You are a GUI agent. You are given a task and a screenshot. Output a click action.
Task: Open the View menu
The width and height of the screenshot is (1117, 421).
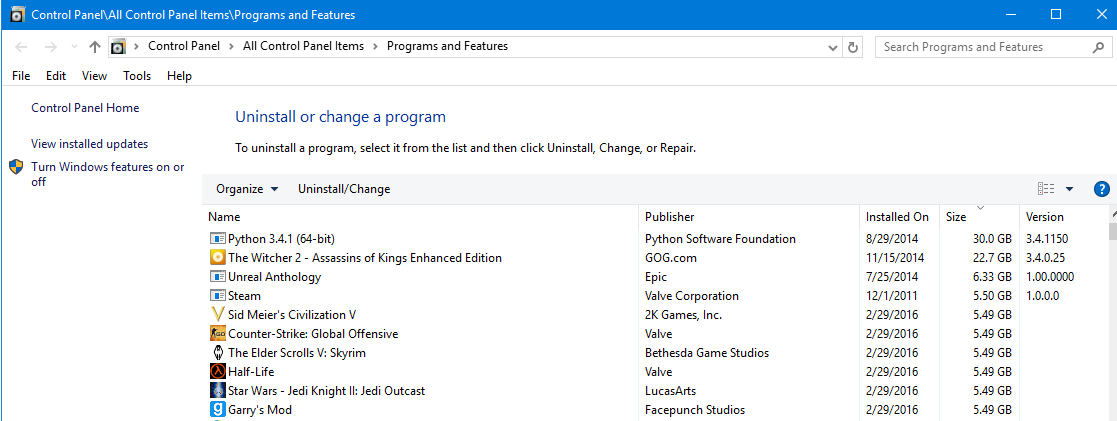(94, 76)
